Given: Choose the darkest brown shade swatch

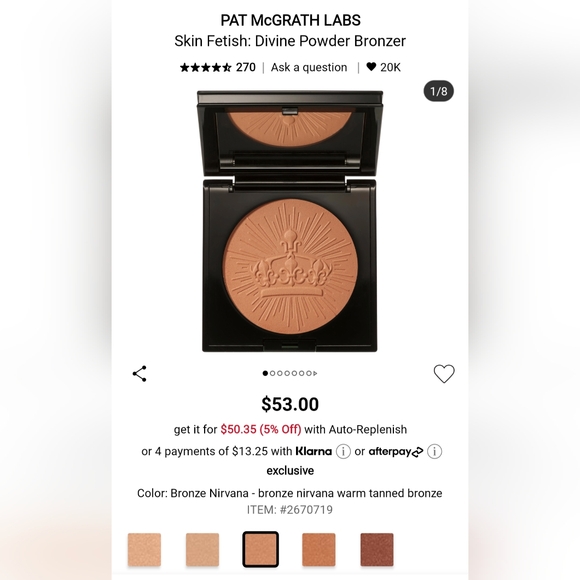Looking at the screenshot, I should (x=377, y=550).
